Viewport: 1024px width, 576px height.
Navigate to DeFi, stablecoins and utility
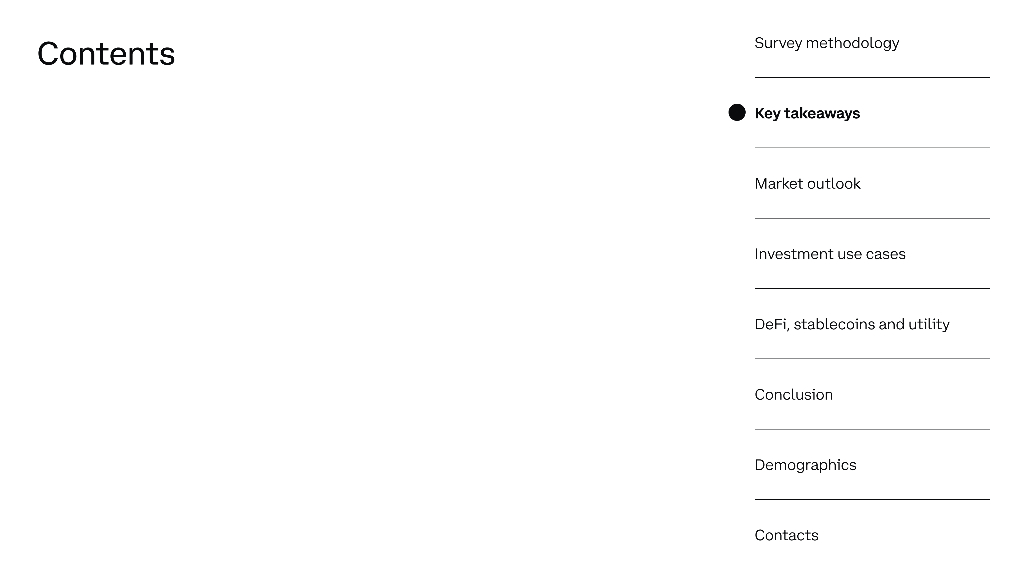[852, 324]
